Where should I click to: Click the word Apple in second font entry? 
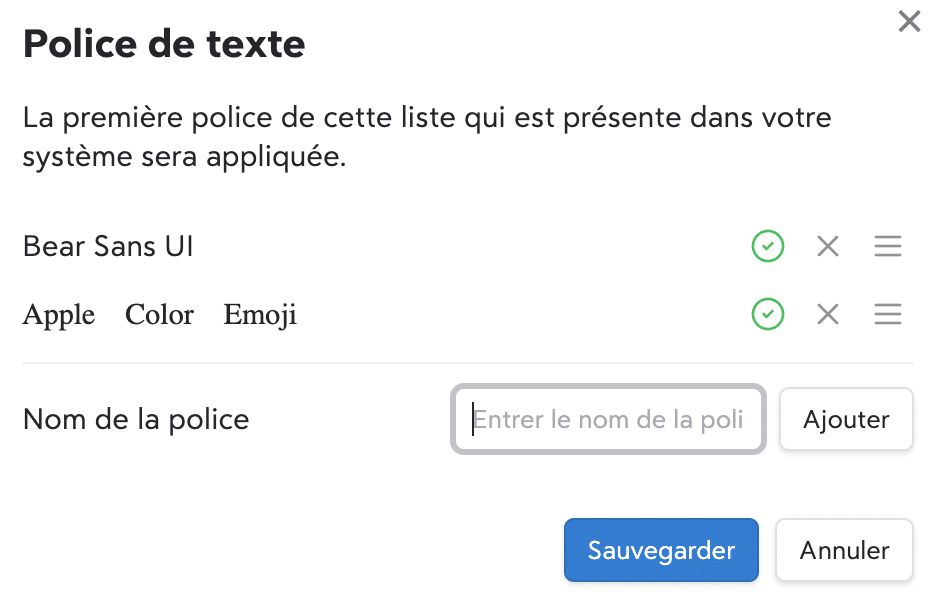click(59, 315)
